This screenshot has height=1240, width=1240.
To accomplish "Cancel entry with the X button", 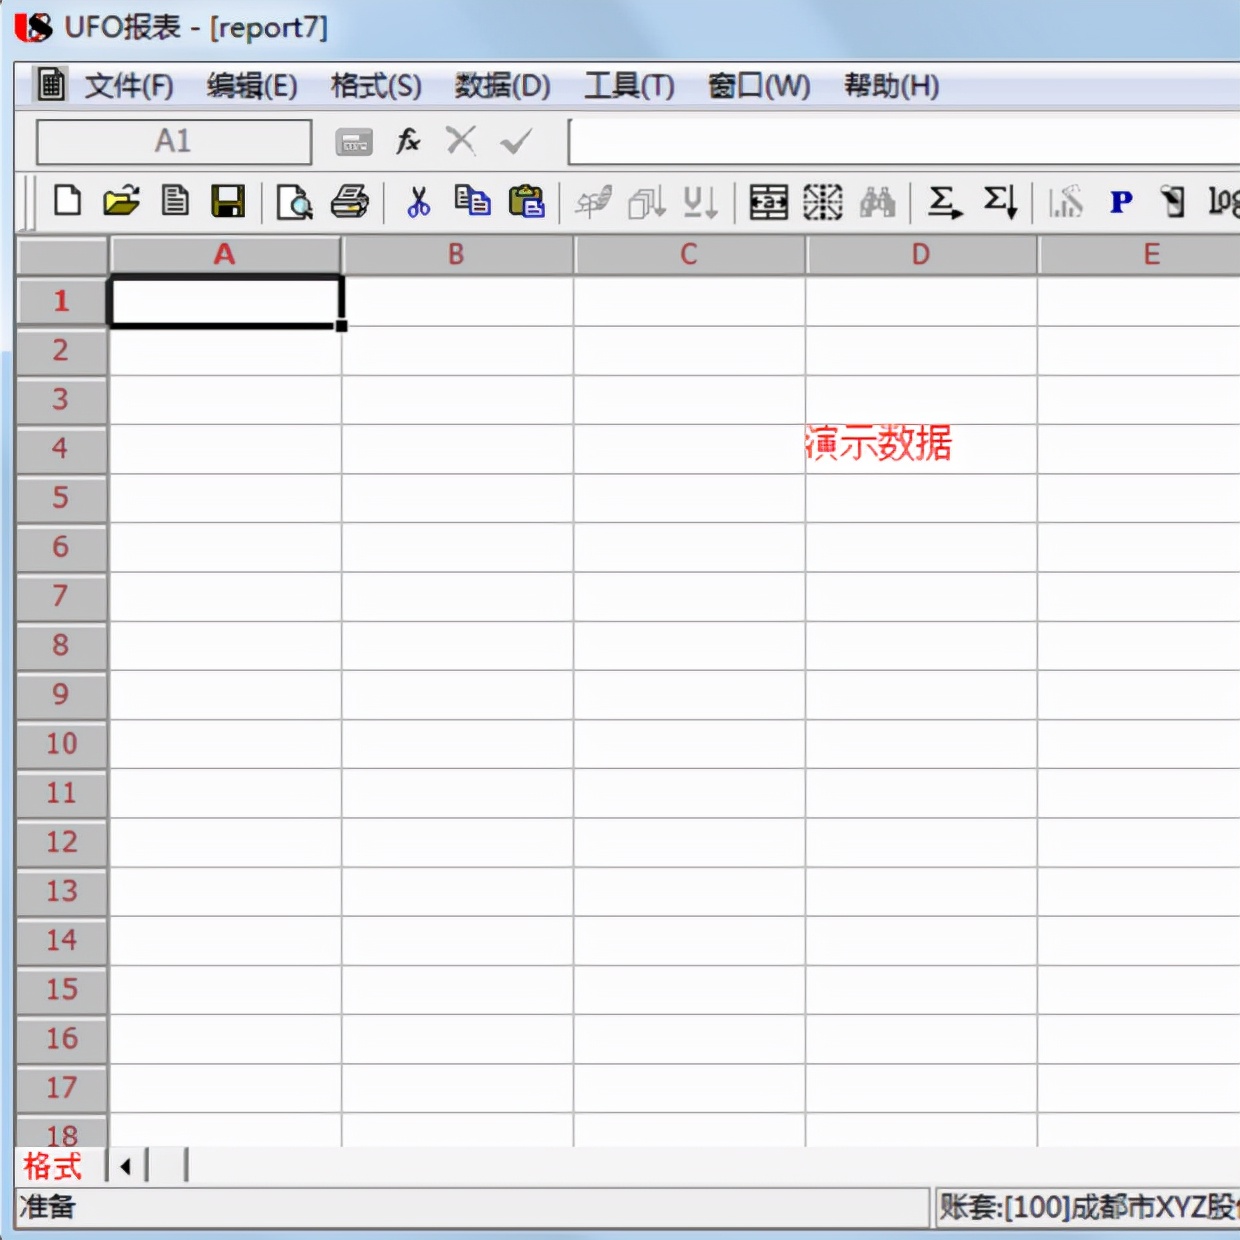I will point(460,141).
